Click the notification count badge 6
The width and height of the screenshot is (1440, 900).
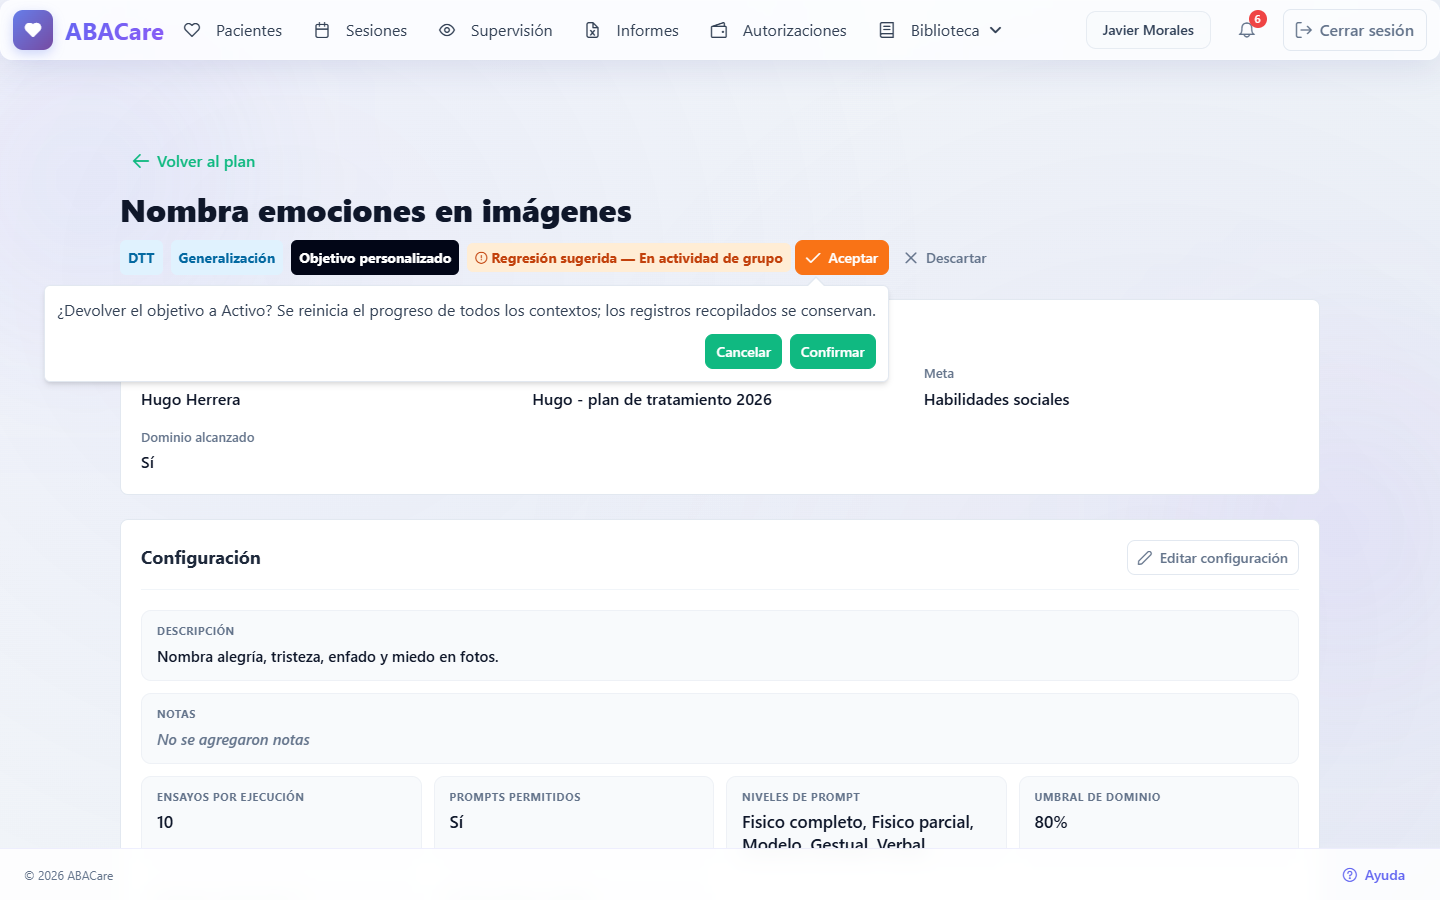tap(1258, 19)
